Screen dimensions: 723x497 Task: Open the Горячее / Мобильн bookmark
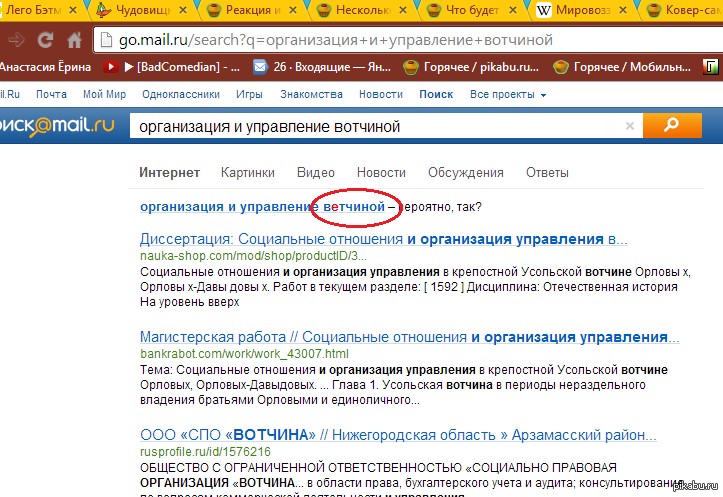pos(622,67)
